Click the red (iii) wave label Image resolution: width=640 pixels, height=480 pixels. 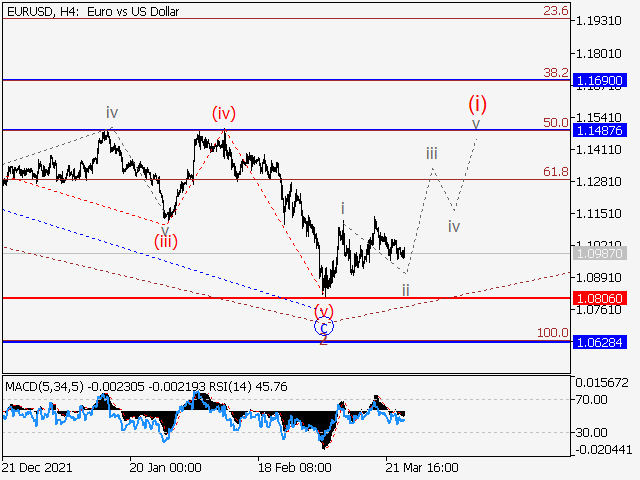coord(166,242)
